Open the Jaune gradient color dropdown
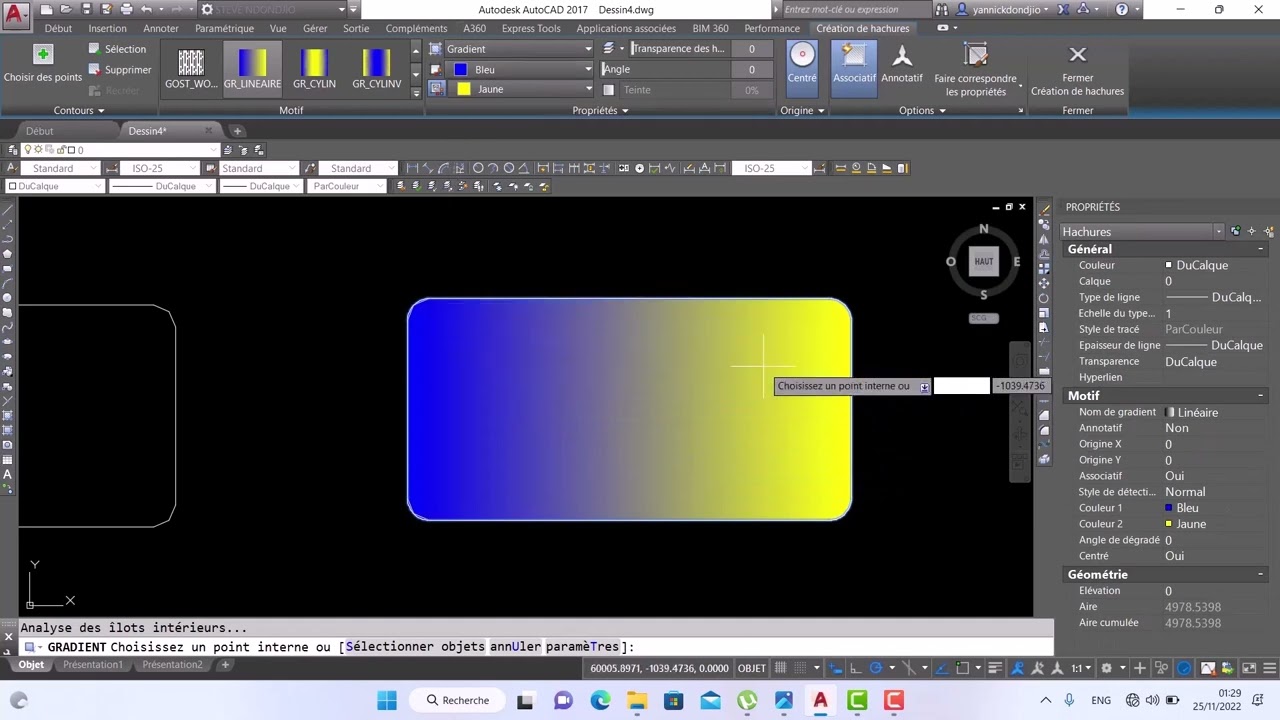 pyautogui.click(x=519, y=89)
